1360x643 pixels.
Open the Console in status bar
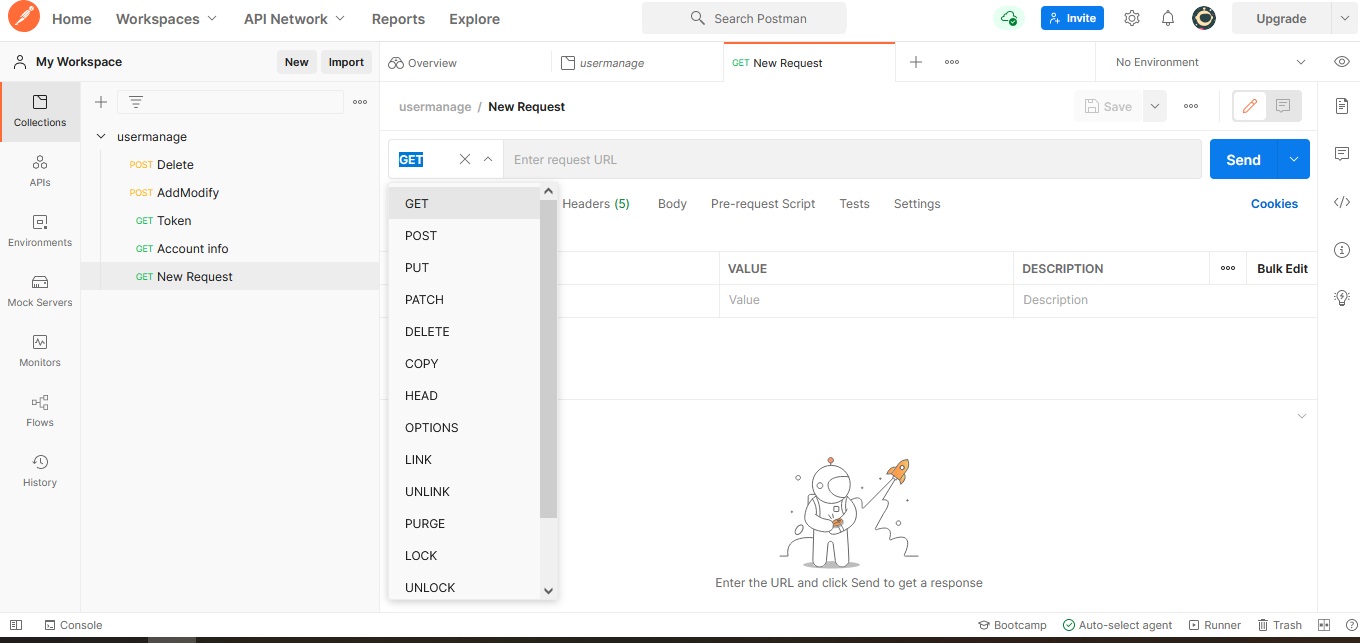[x=73, y=625]
